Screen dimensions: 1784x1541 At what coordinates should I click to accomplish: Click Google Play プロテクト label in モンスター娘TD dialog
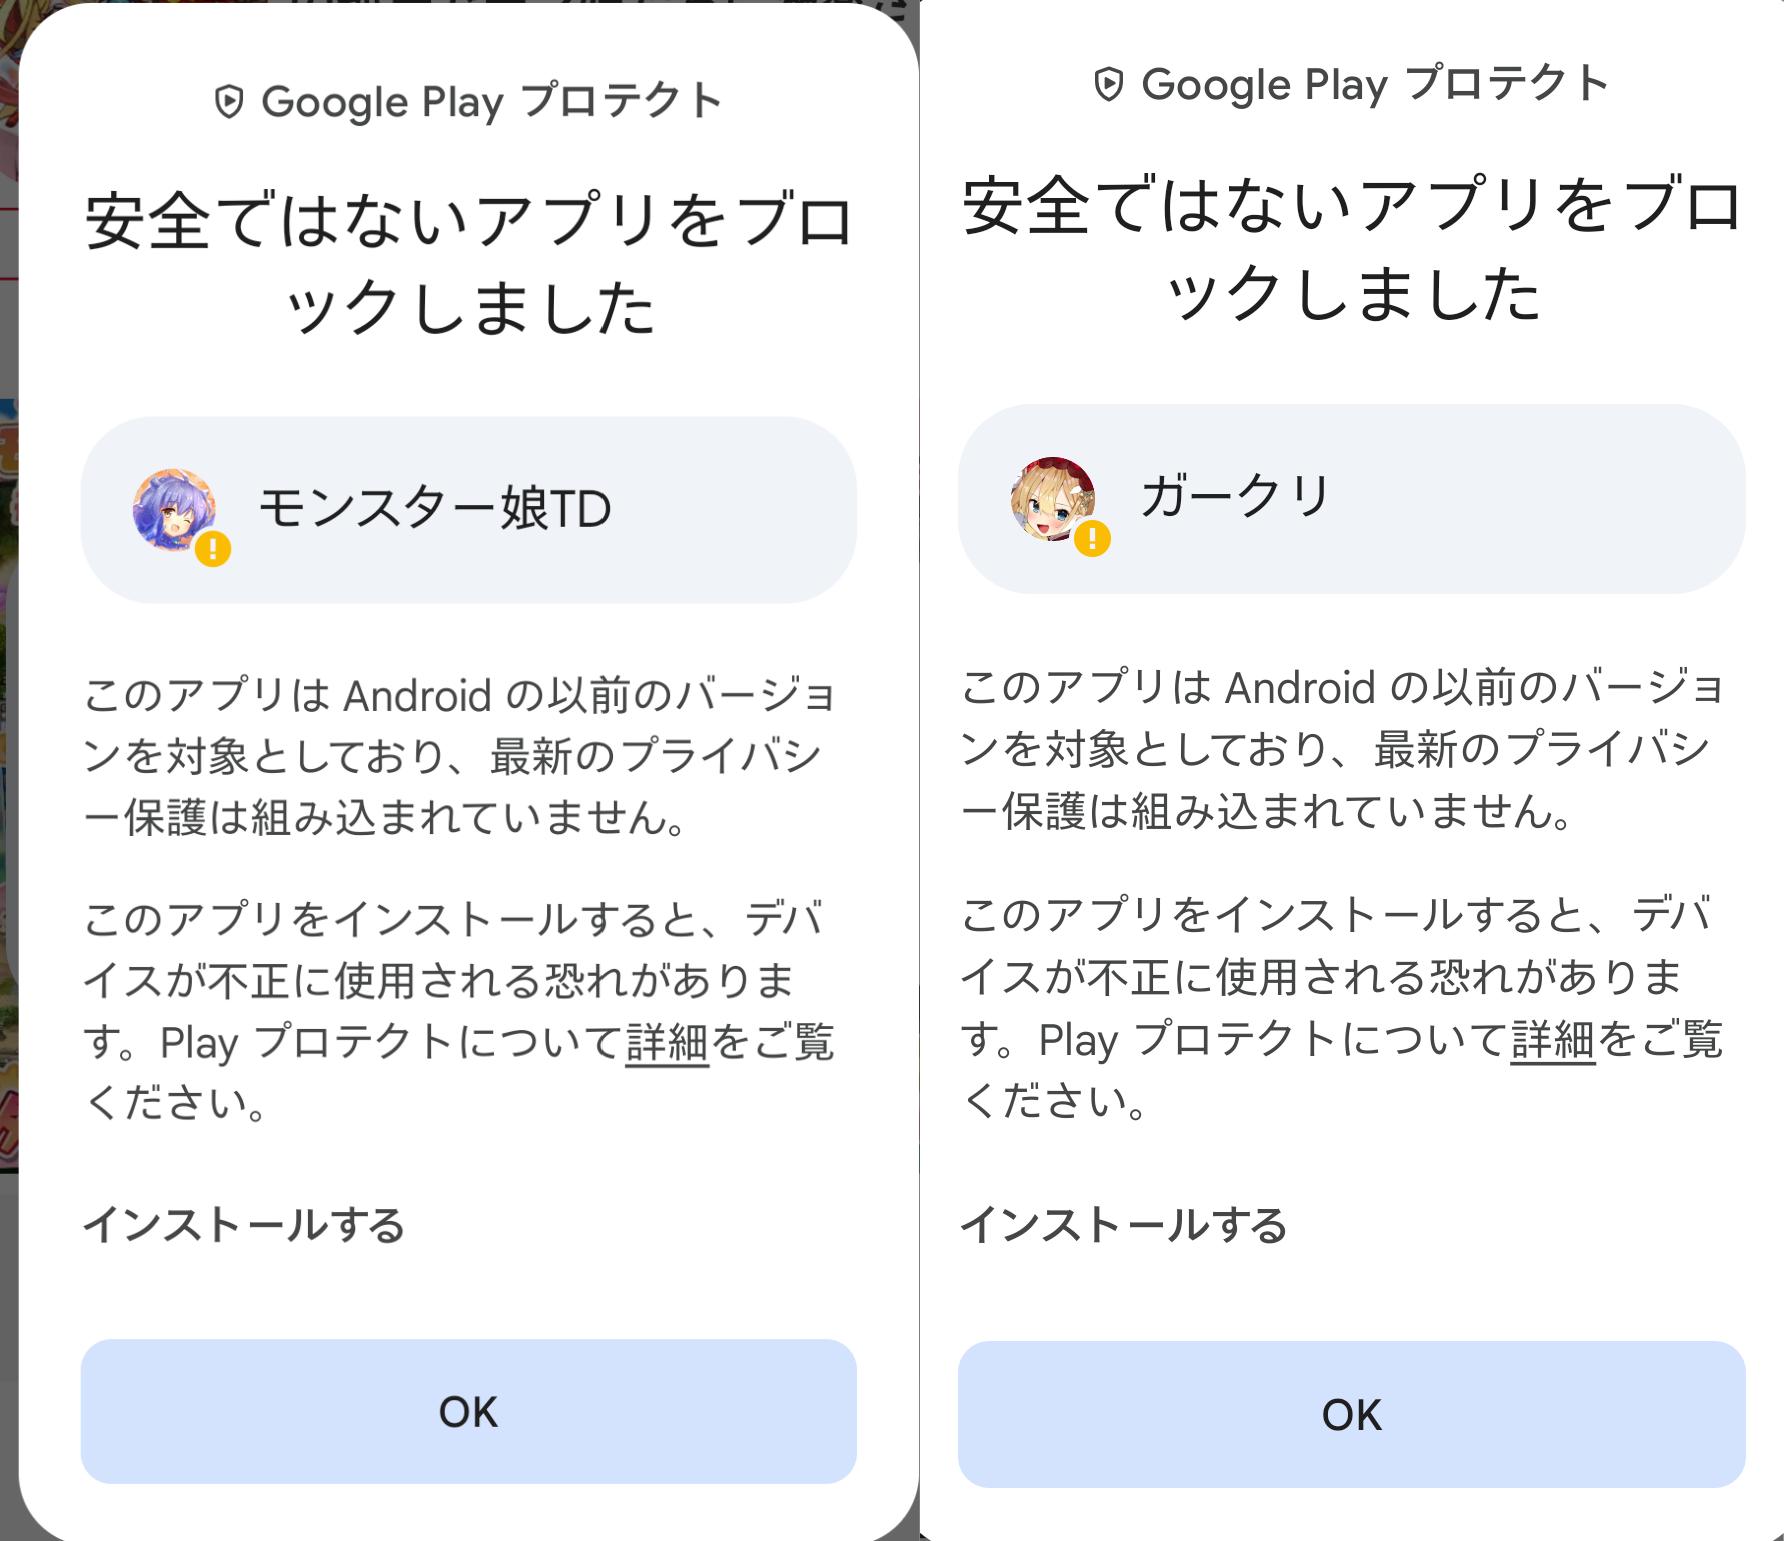click(491, 102)
